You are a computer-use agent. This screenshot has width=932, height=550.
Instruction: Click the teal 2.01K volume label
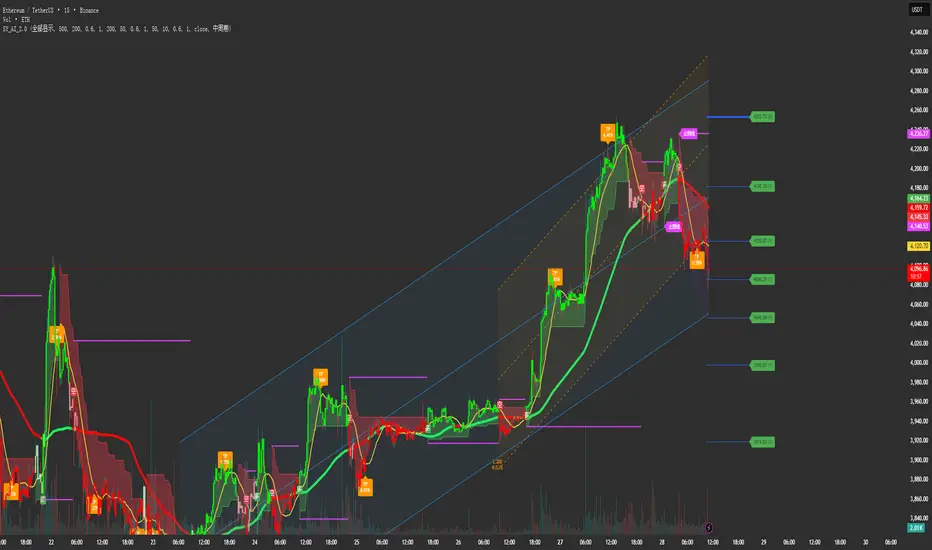[916, 527]
